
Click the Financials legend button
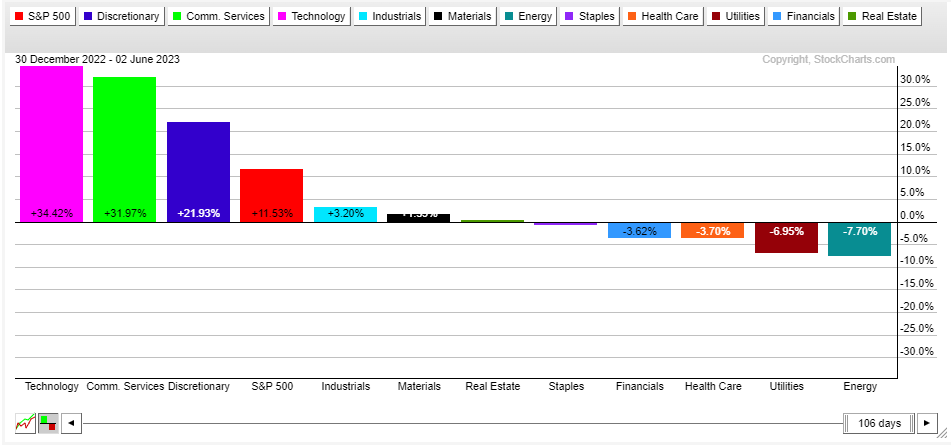(803, 16)
